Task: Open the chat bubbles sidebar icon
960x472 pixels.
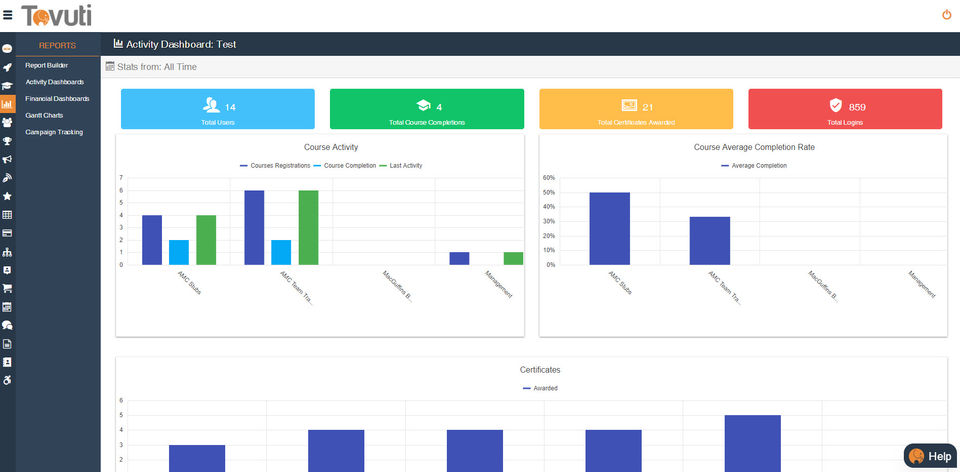Action: coord(7,325)
